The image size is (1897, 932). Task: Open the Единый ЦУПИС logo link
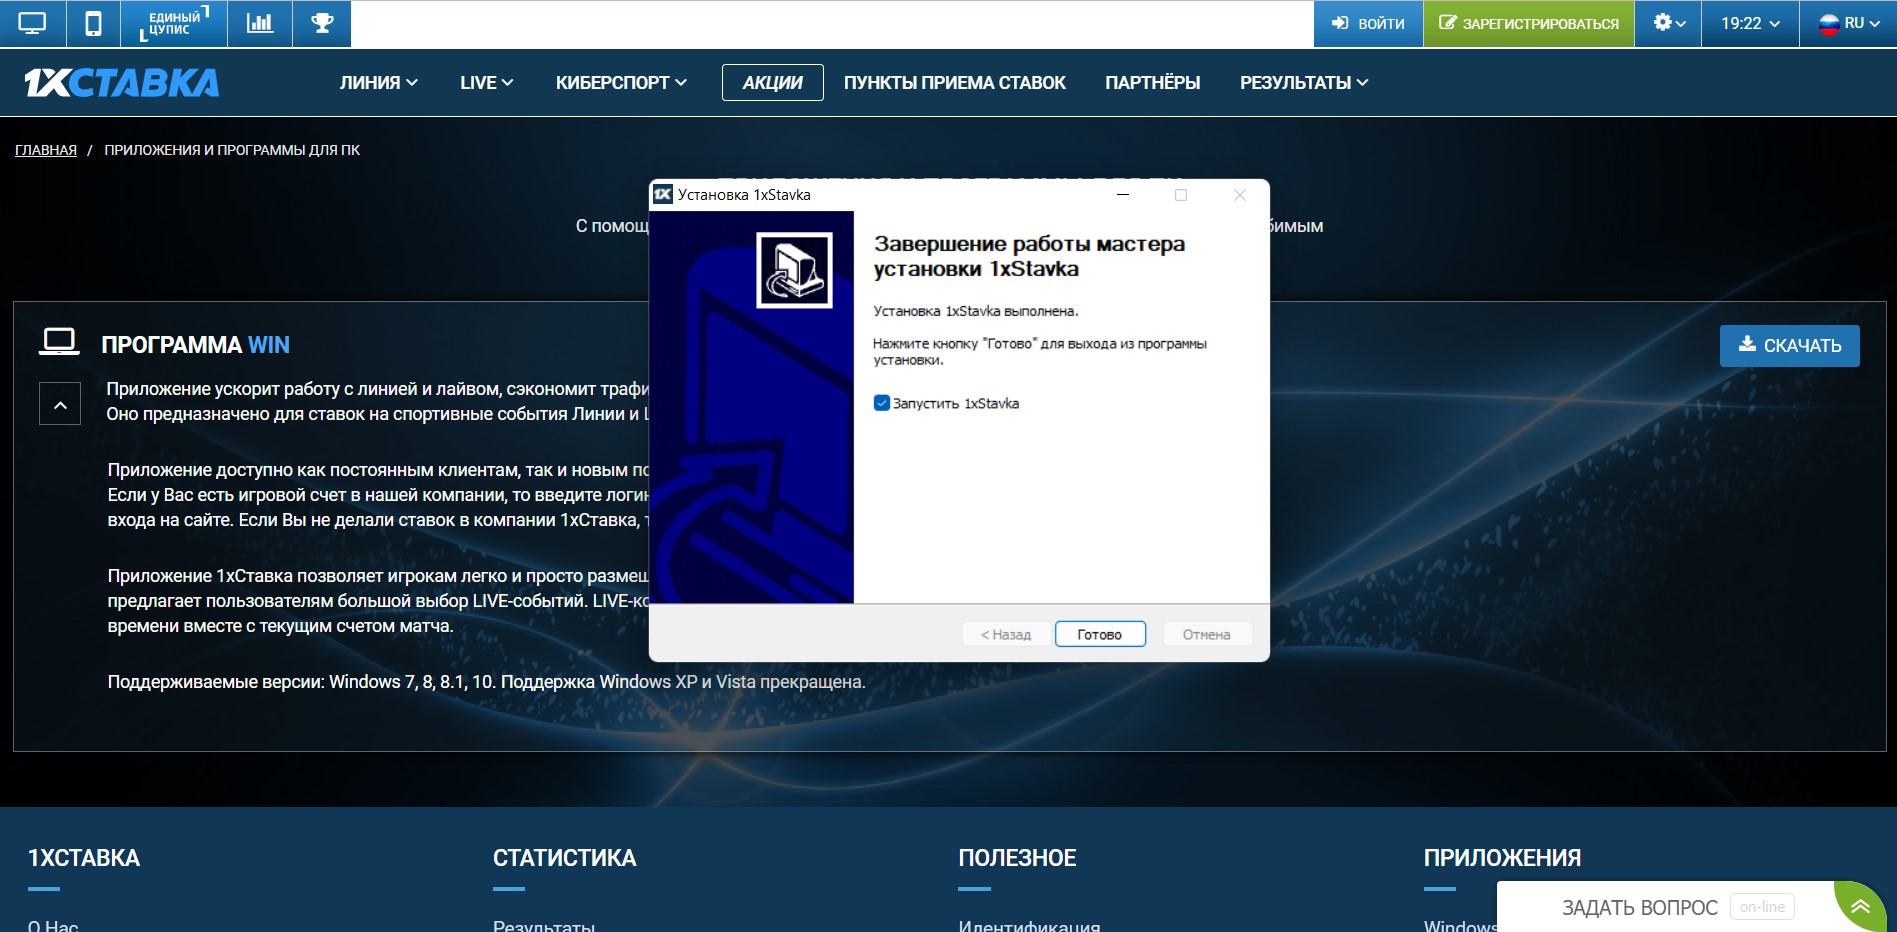[x=174, y=23]
